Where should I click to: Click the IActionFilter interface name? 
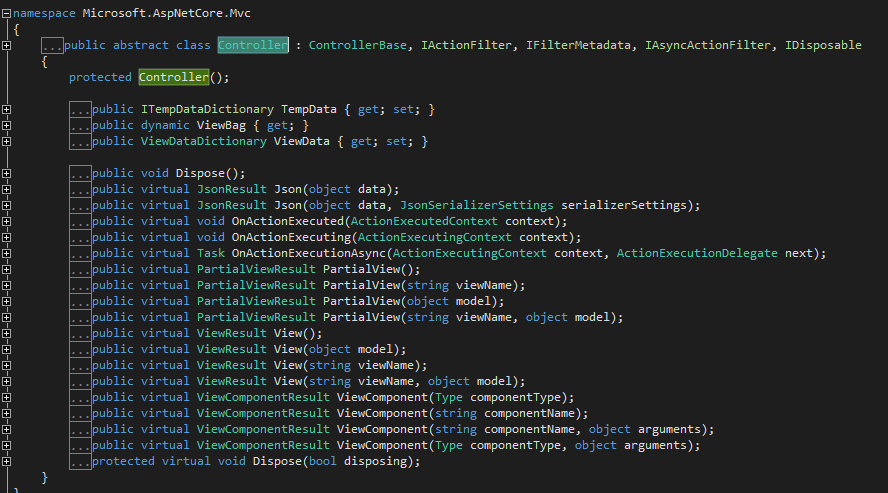point(466,45)
